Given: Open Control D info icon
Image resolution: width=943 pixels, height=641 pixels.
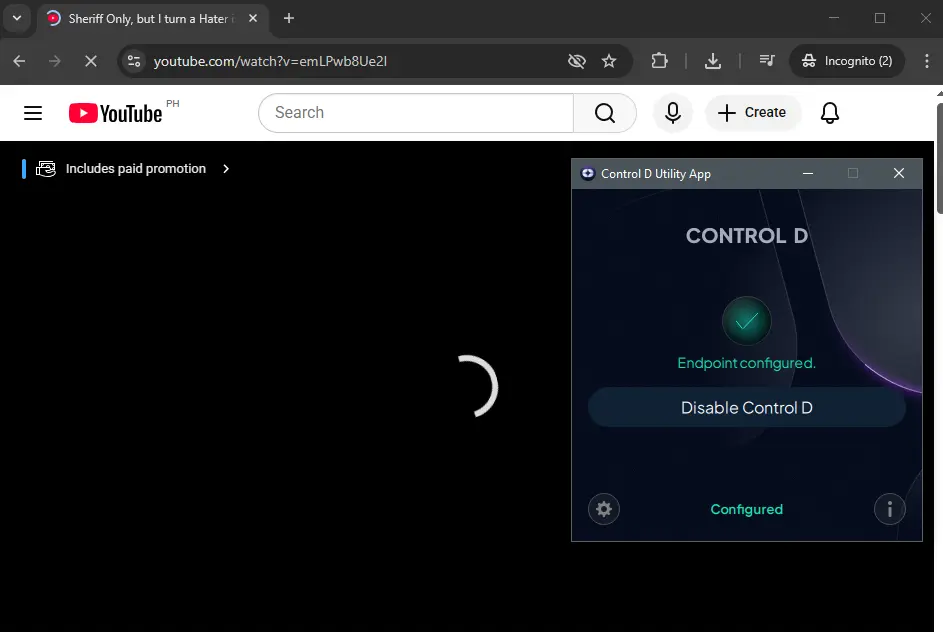Looking at the screenshot, I should point(889,509).
